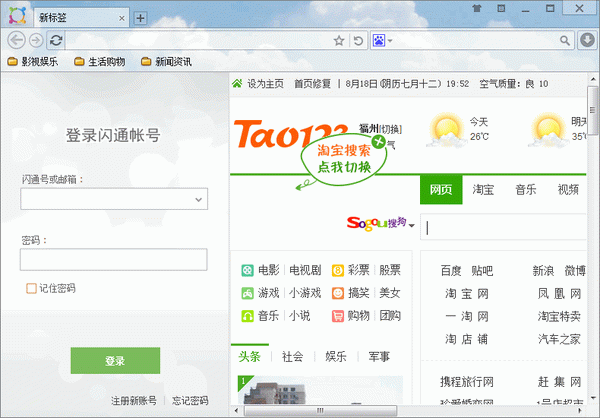This screenshot has width=600, height=418.
Task: Click the 搞笑 smiley icon
Action: 338,294
